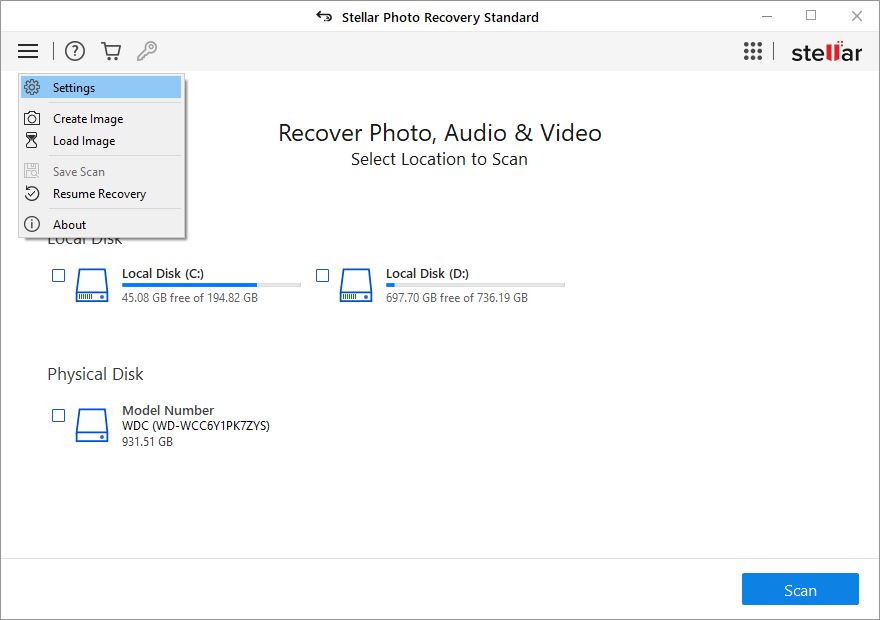Click Resume Recovery in the menu
This screenshot has height=620, width=880.
point(100,194)
